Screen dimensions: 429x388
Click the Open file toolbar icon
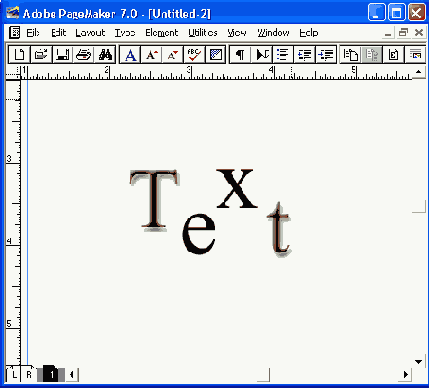[41, 54]
